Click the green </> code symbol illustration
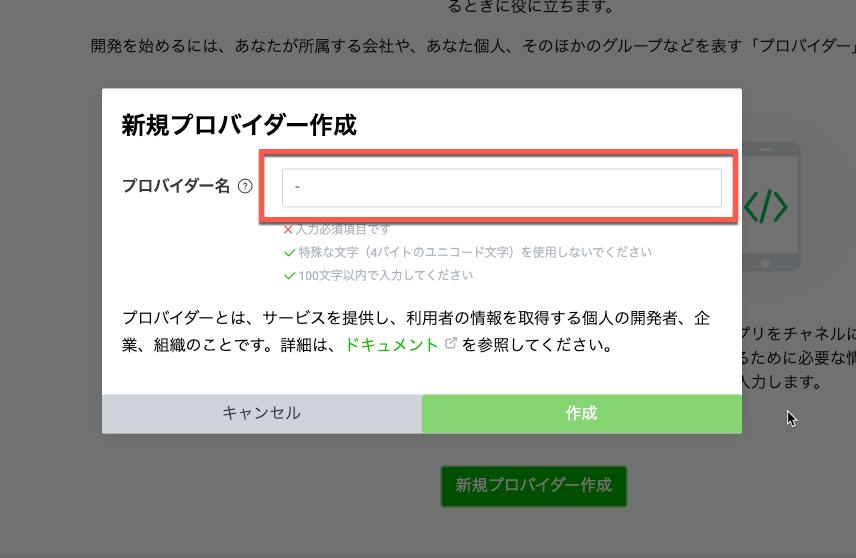Viewport: 856px width, 558px height. [765, 206]
